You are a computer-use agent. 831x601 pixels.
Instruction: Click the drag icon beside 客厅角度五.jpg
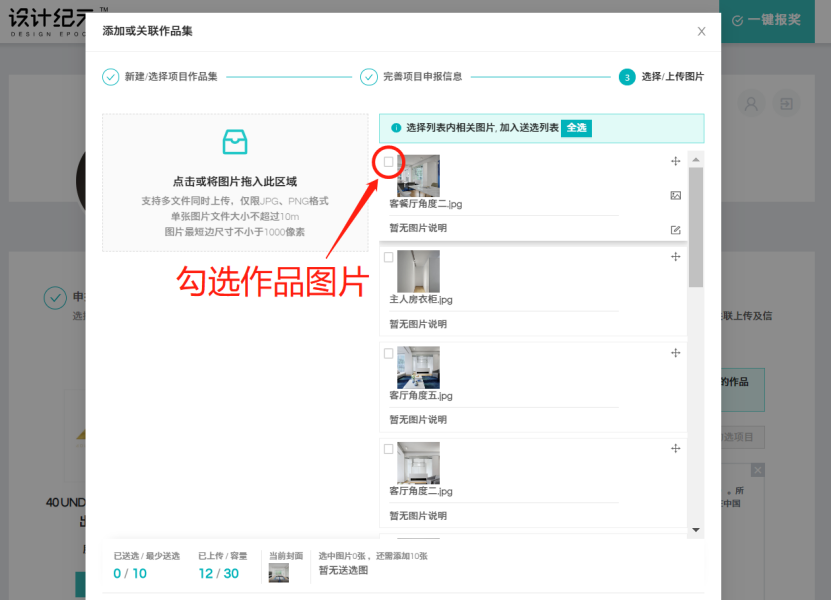click(675, 352)
